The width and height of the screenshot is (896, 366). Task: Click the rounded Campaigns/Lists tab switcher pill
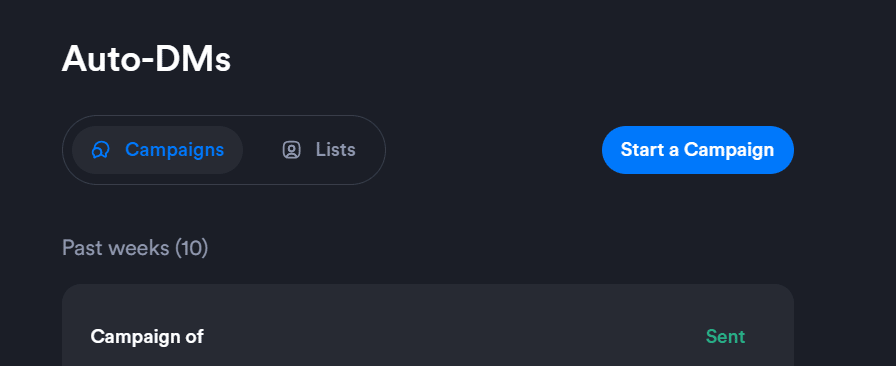click(x=223, y=150)
